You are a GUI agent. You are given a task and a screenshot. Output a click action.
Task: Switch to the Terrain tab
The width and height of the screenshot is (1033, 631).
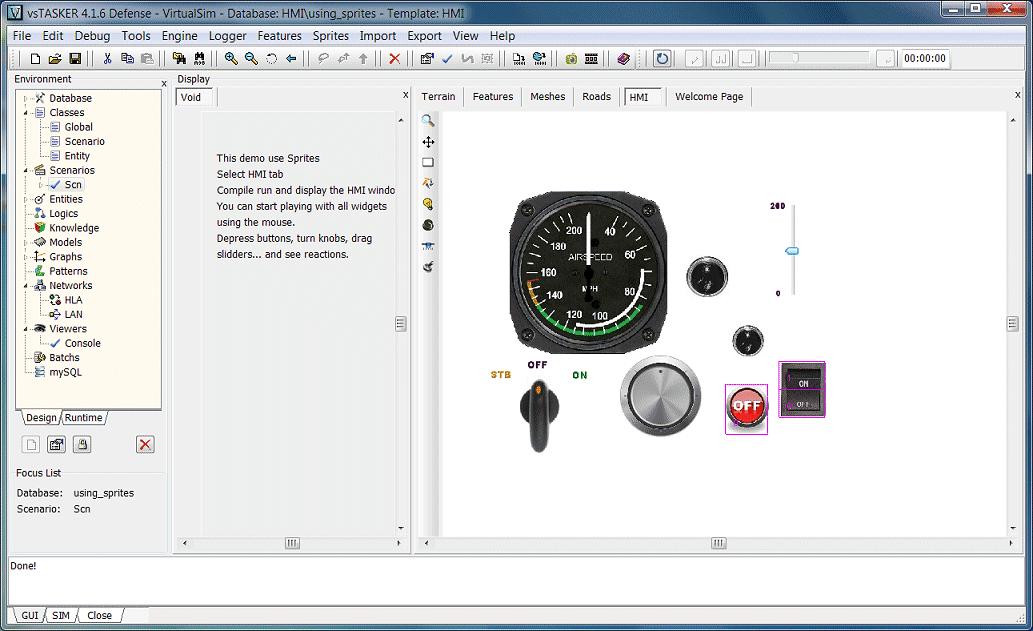(x=438, y=97)
